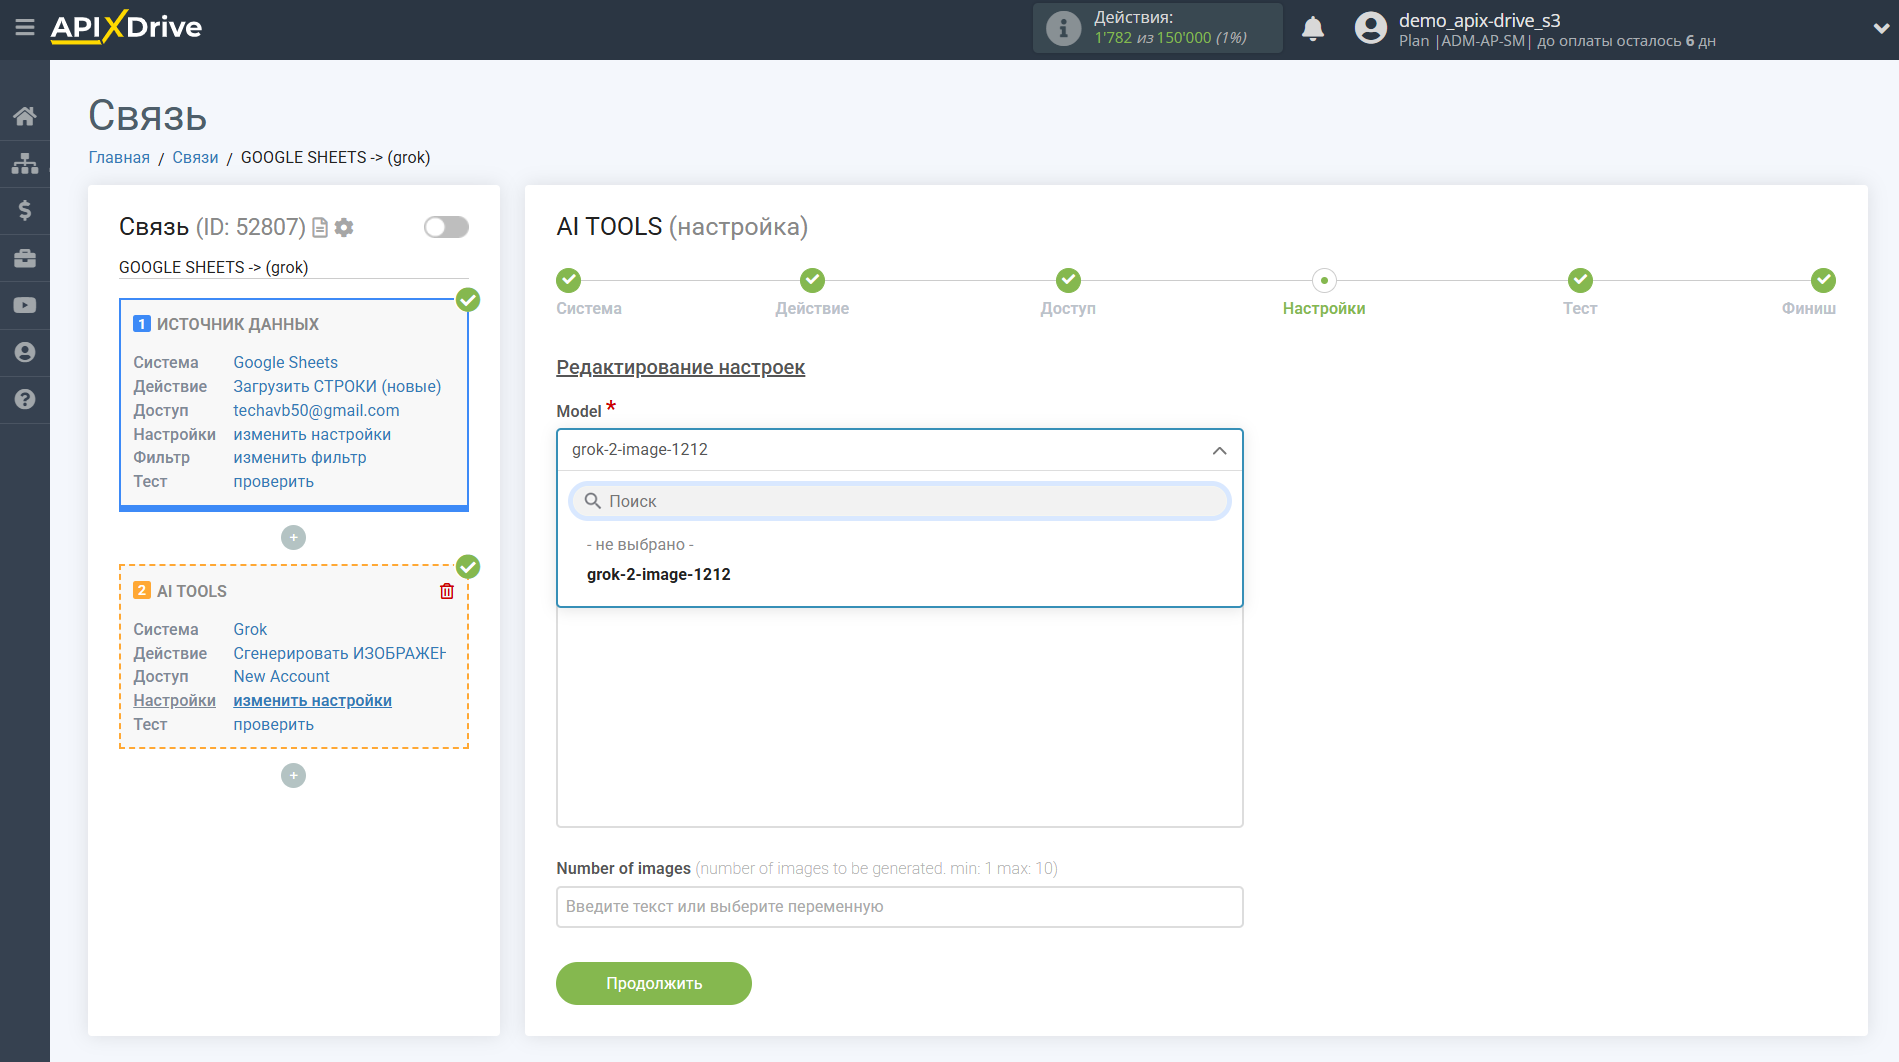Choose the 'не выбрано' option in the list
The height and width of the screenshot is (1062, 1899).
point(640,544)
